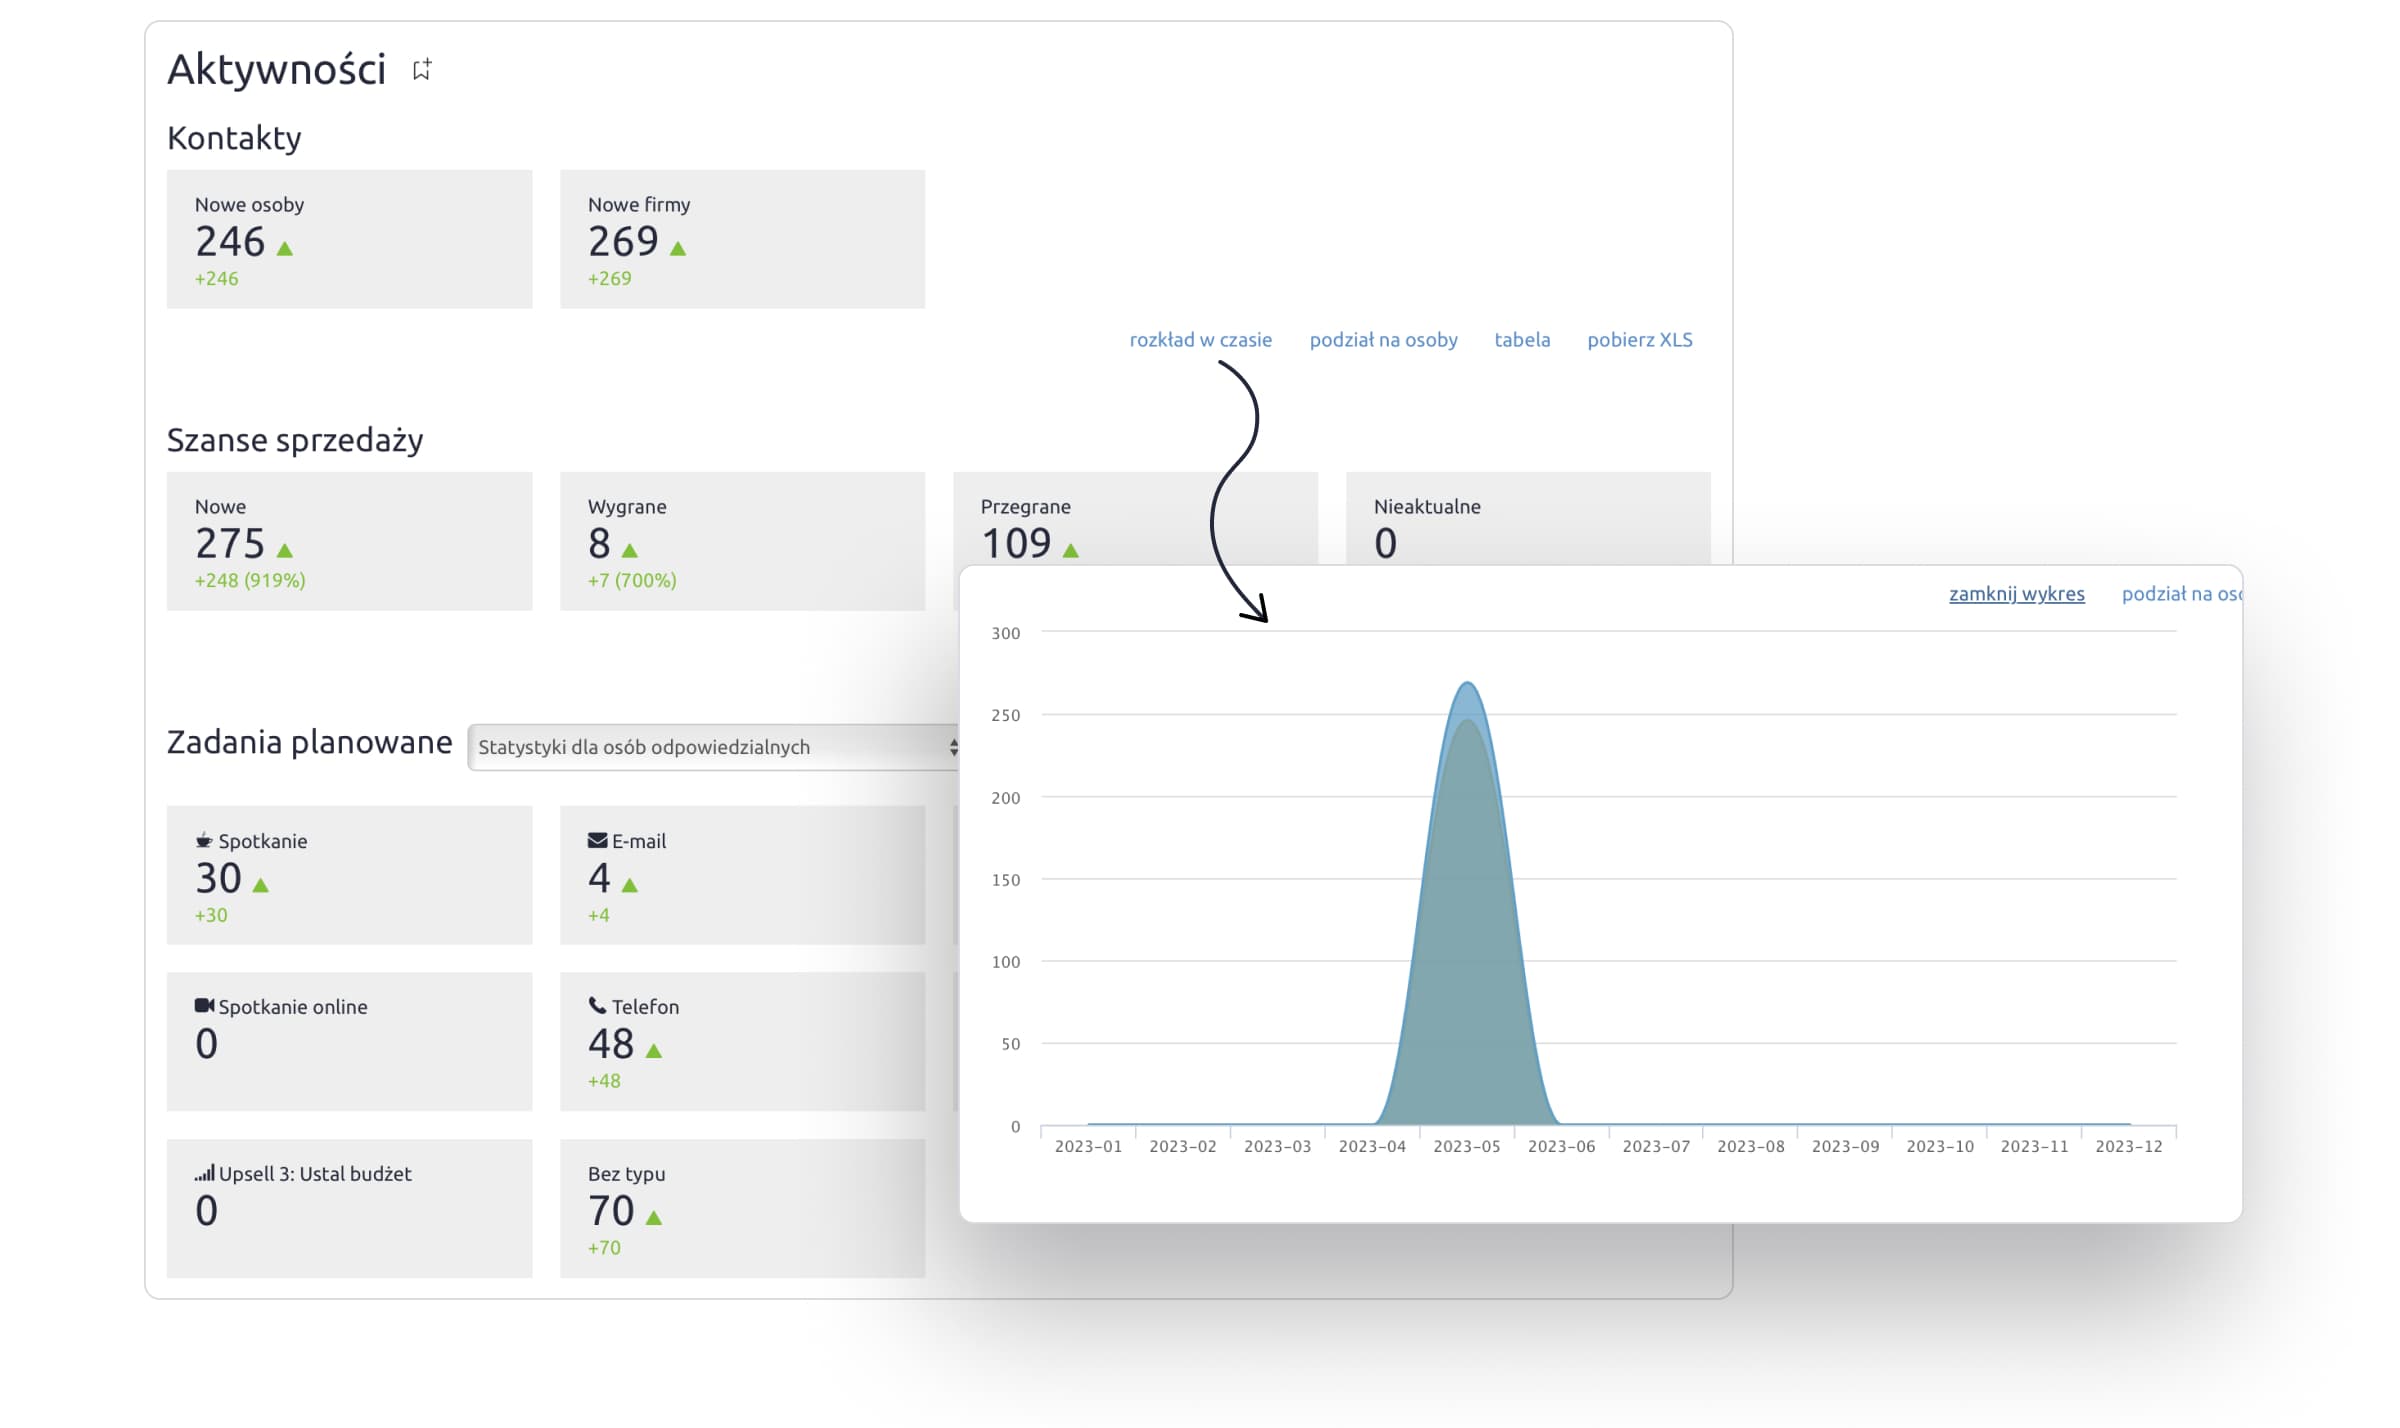Click the coffee cup icon for Spotkanie
The image size is (2400, 1428).
click(204, 840)
